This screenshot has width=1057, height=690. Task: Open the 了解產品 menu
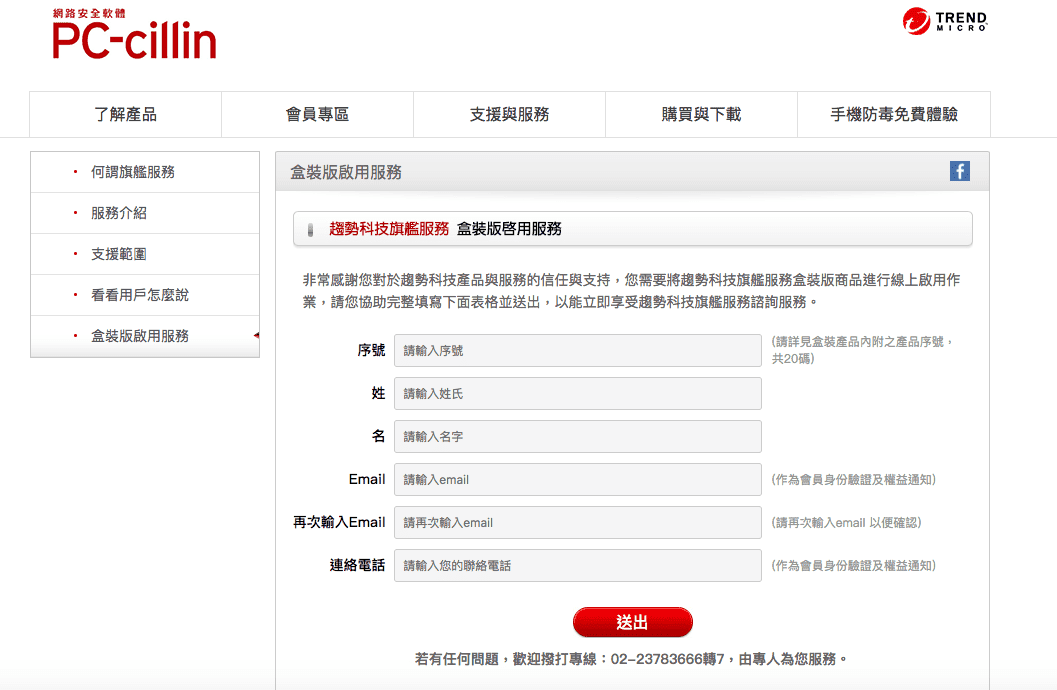click(x=125, y=115)
